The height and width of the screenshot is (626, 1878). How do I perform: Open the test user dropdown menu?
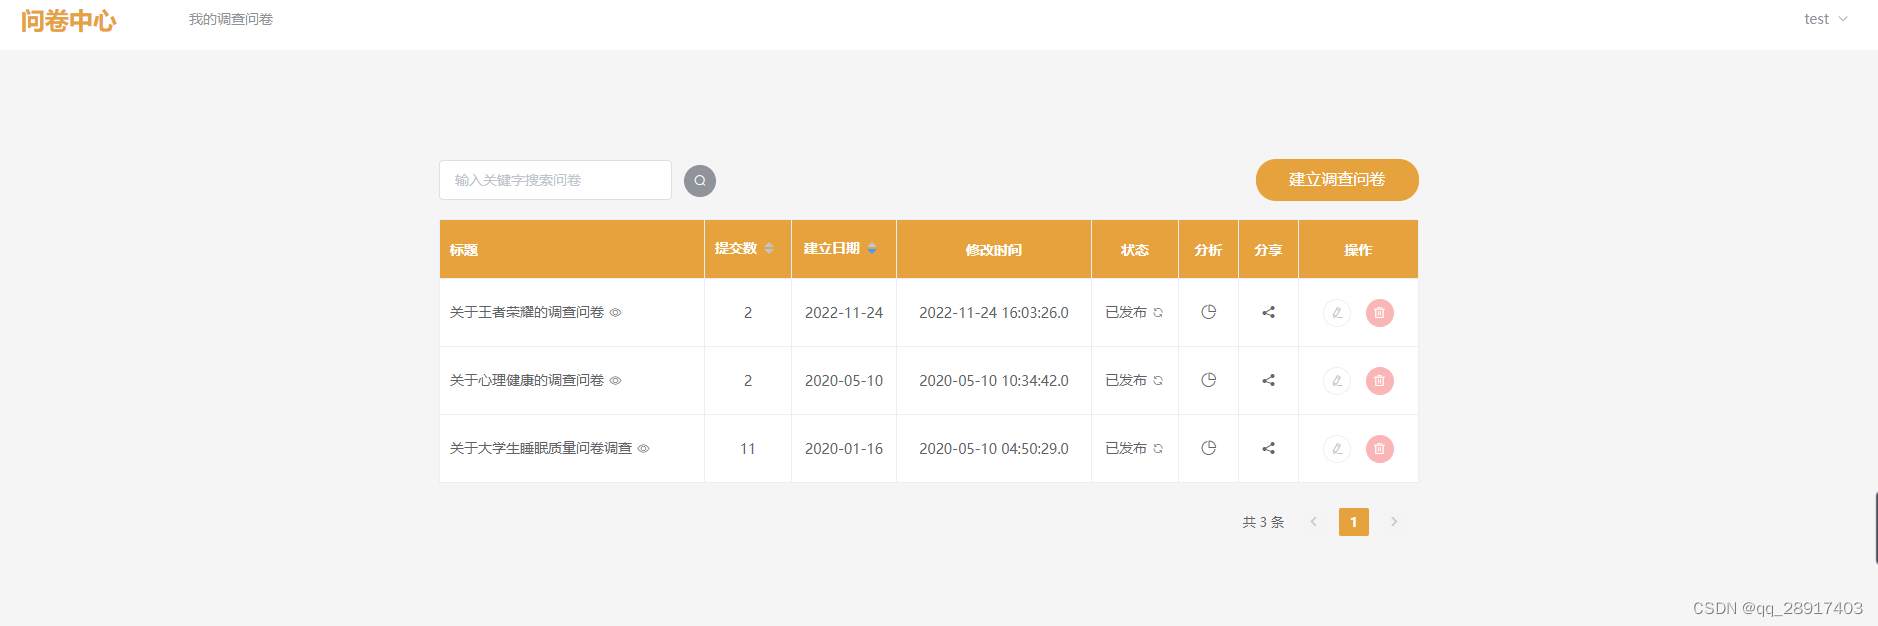1825,19
